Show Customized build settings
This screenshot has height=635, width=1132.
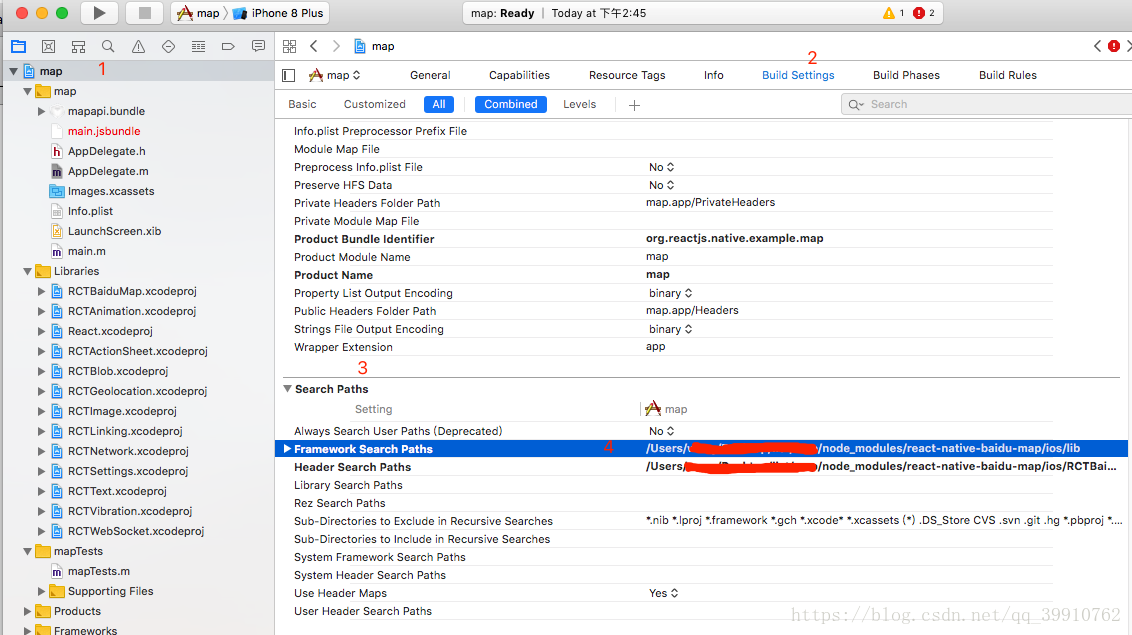tap(375, 105)
